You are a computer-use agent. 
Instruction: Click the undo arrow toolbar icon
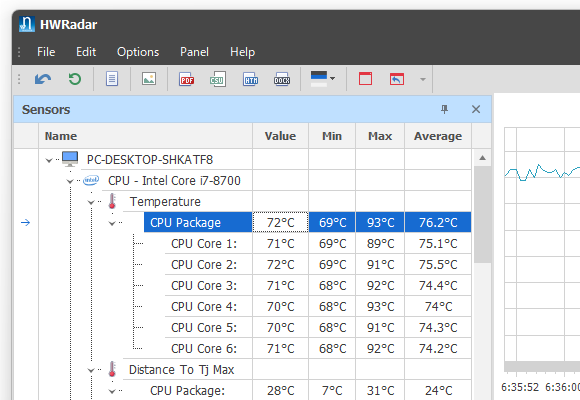43,79
